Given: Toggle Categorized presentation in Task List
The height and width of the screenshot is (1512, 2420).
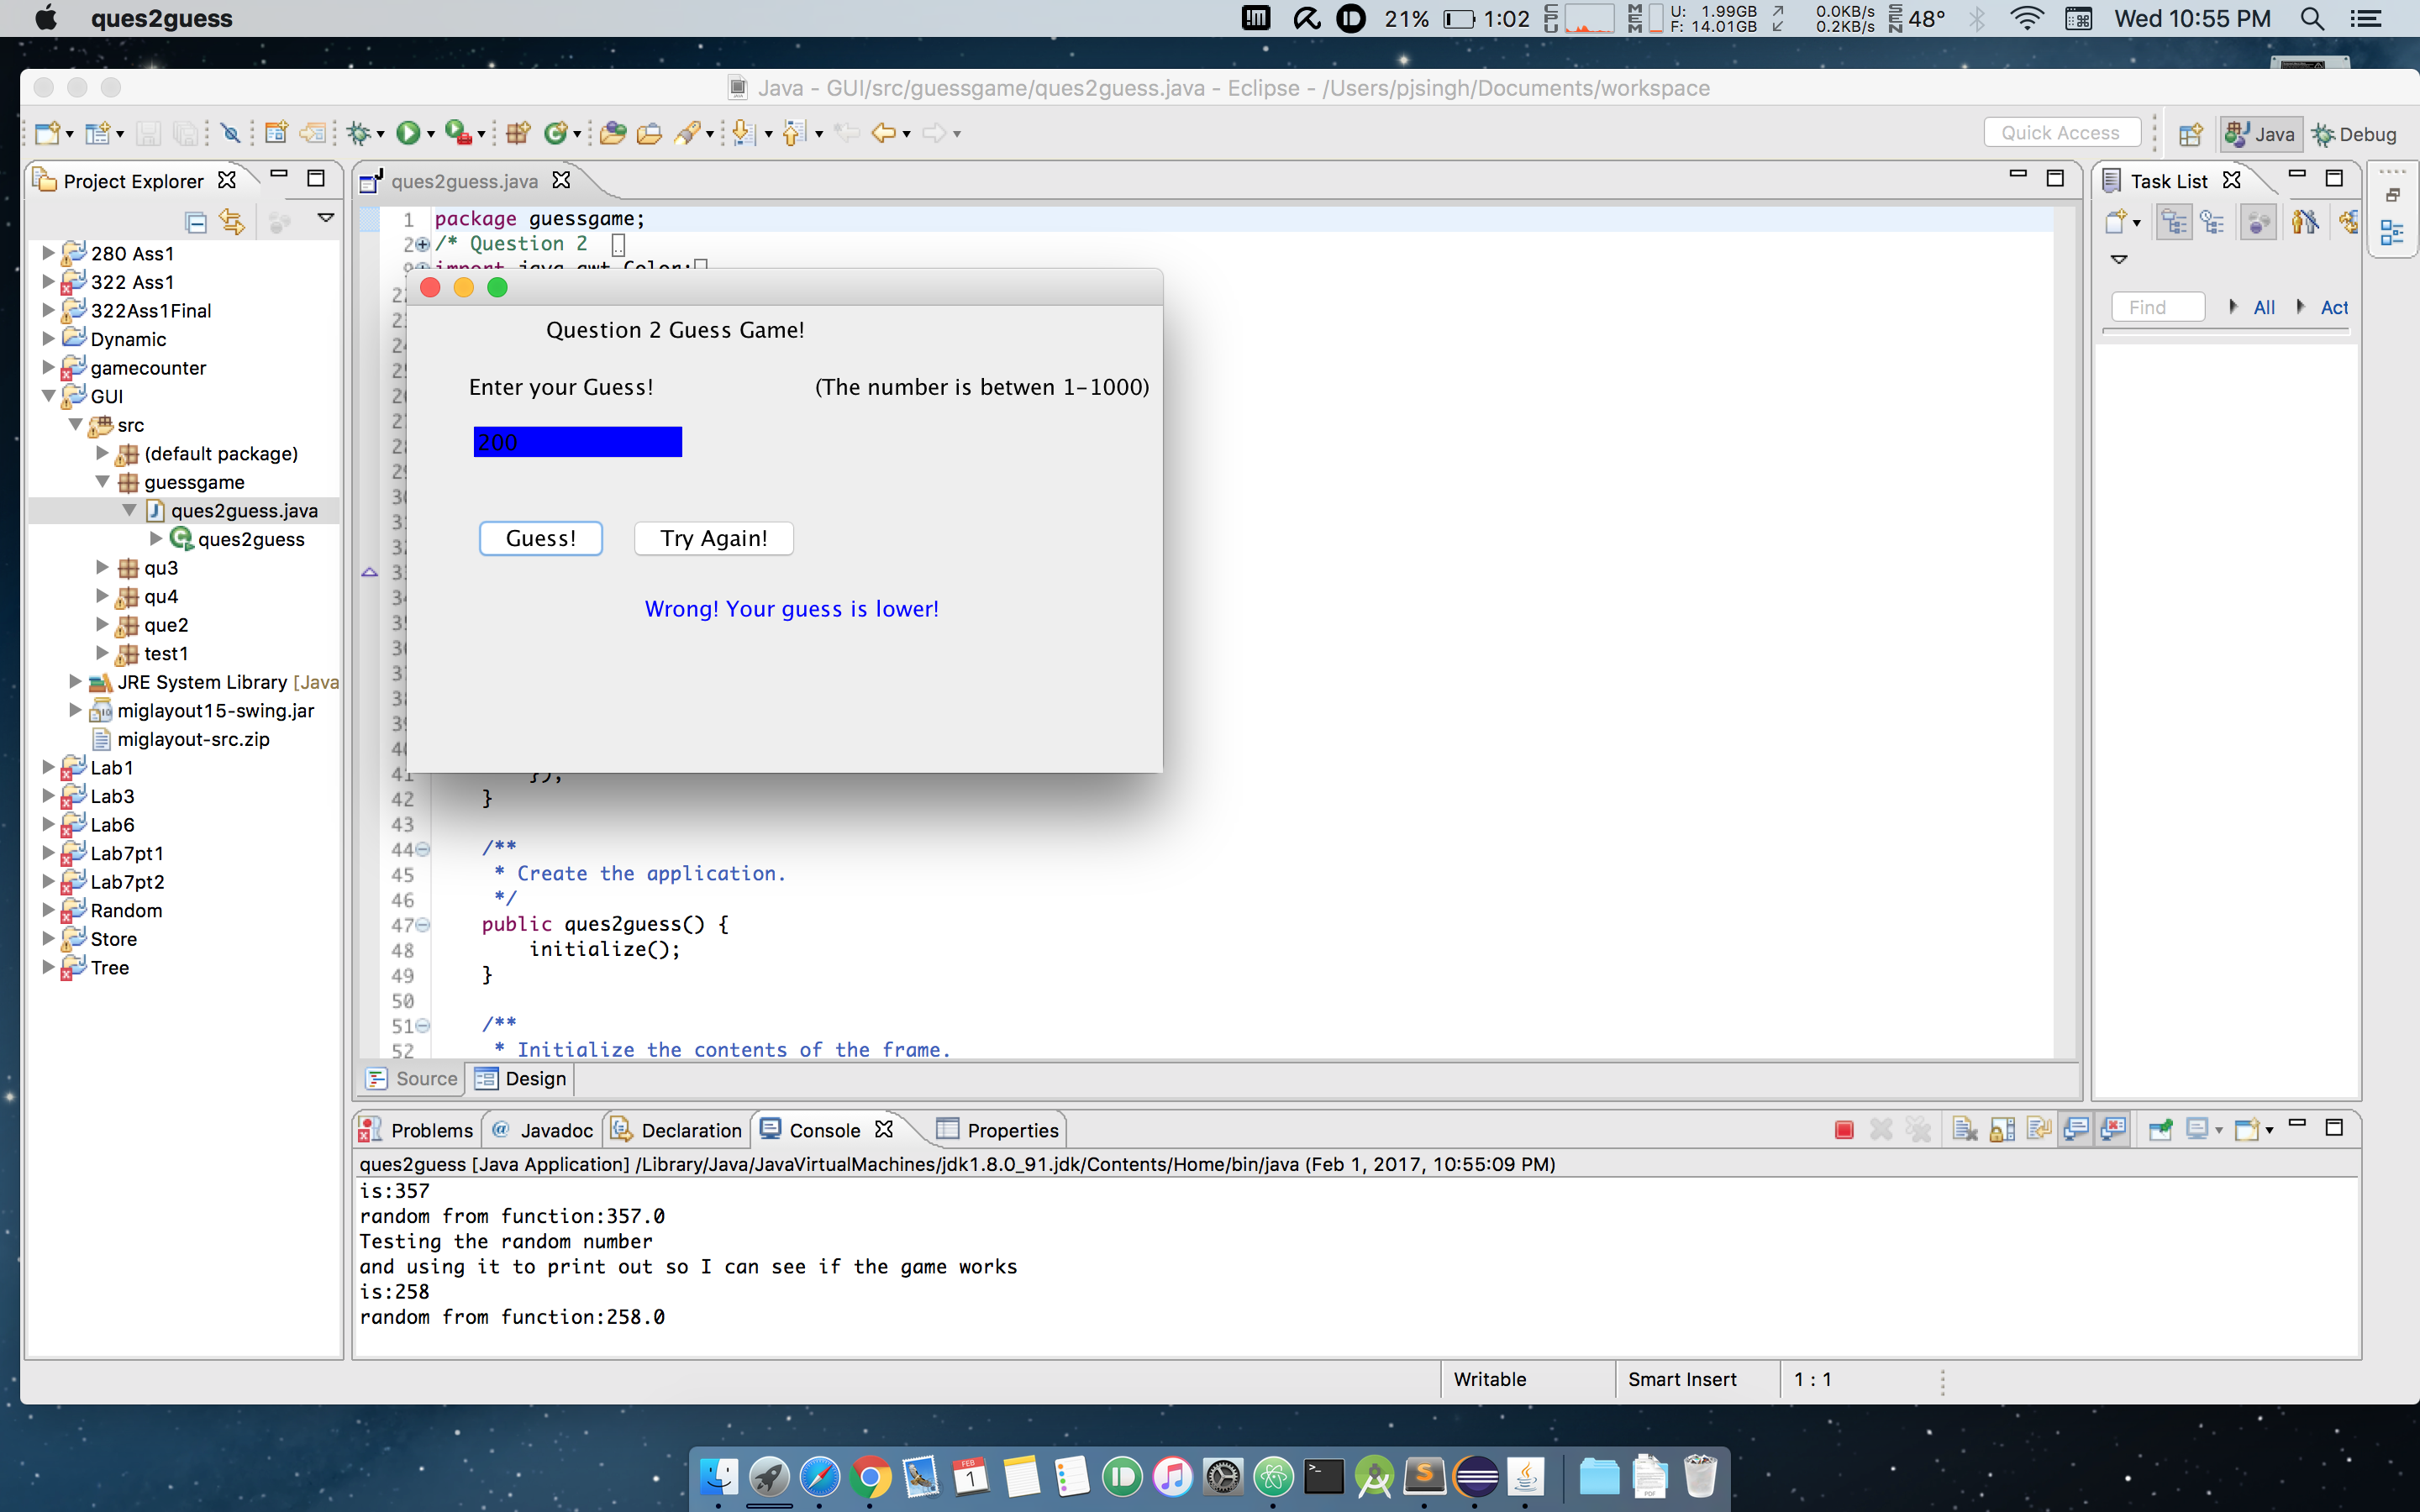Looking at the screenshot, I should (x=2174, y=222).
